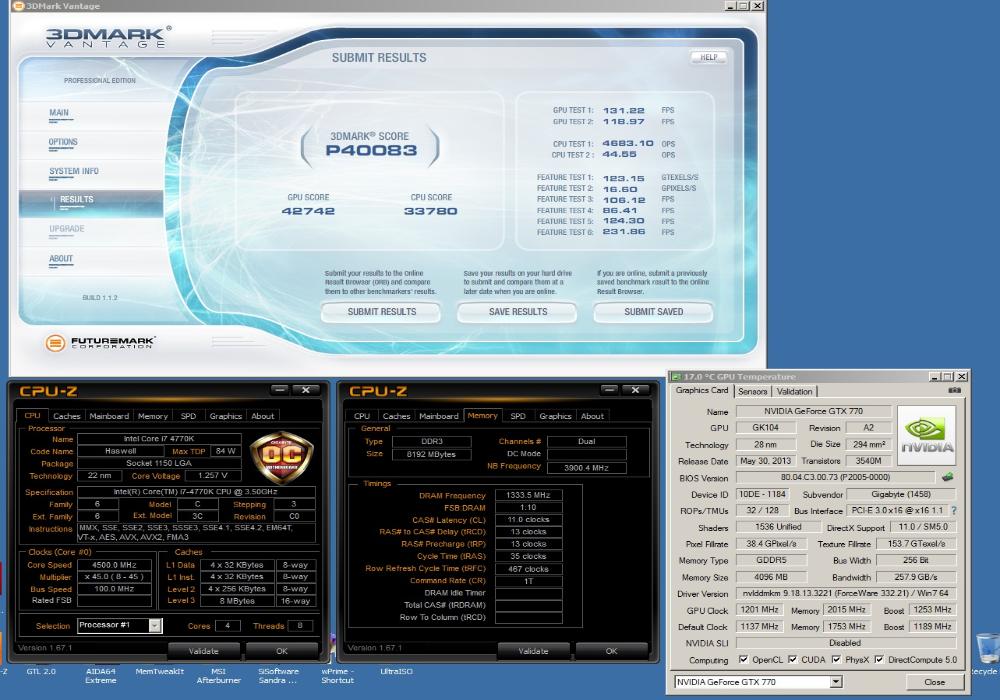Click the CPU name field Intel Core i7 4770K
The width and height of the screenshot is (1000, 700).
click(x=159, y=439)
